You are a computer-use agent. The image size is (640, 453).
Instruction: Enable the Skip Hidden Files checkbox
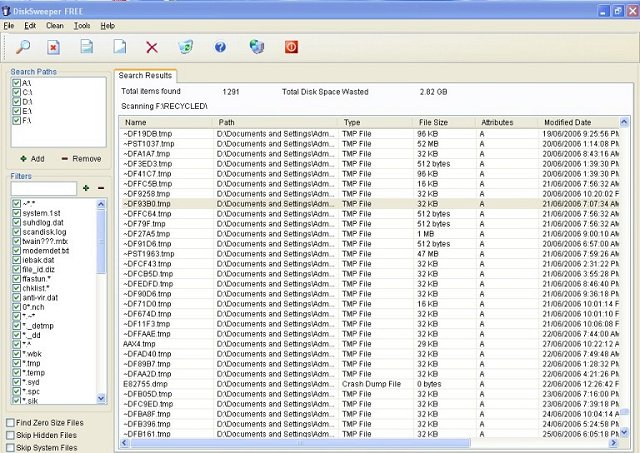coord(11,436)
